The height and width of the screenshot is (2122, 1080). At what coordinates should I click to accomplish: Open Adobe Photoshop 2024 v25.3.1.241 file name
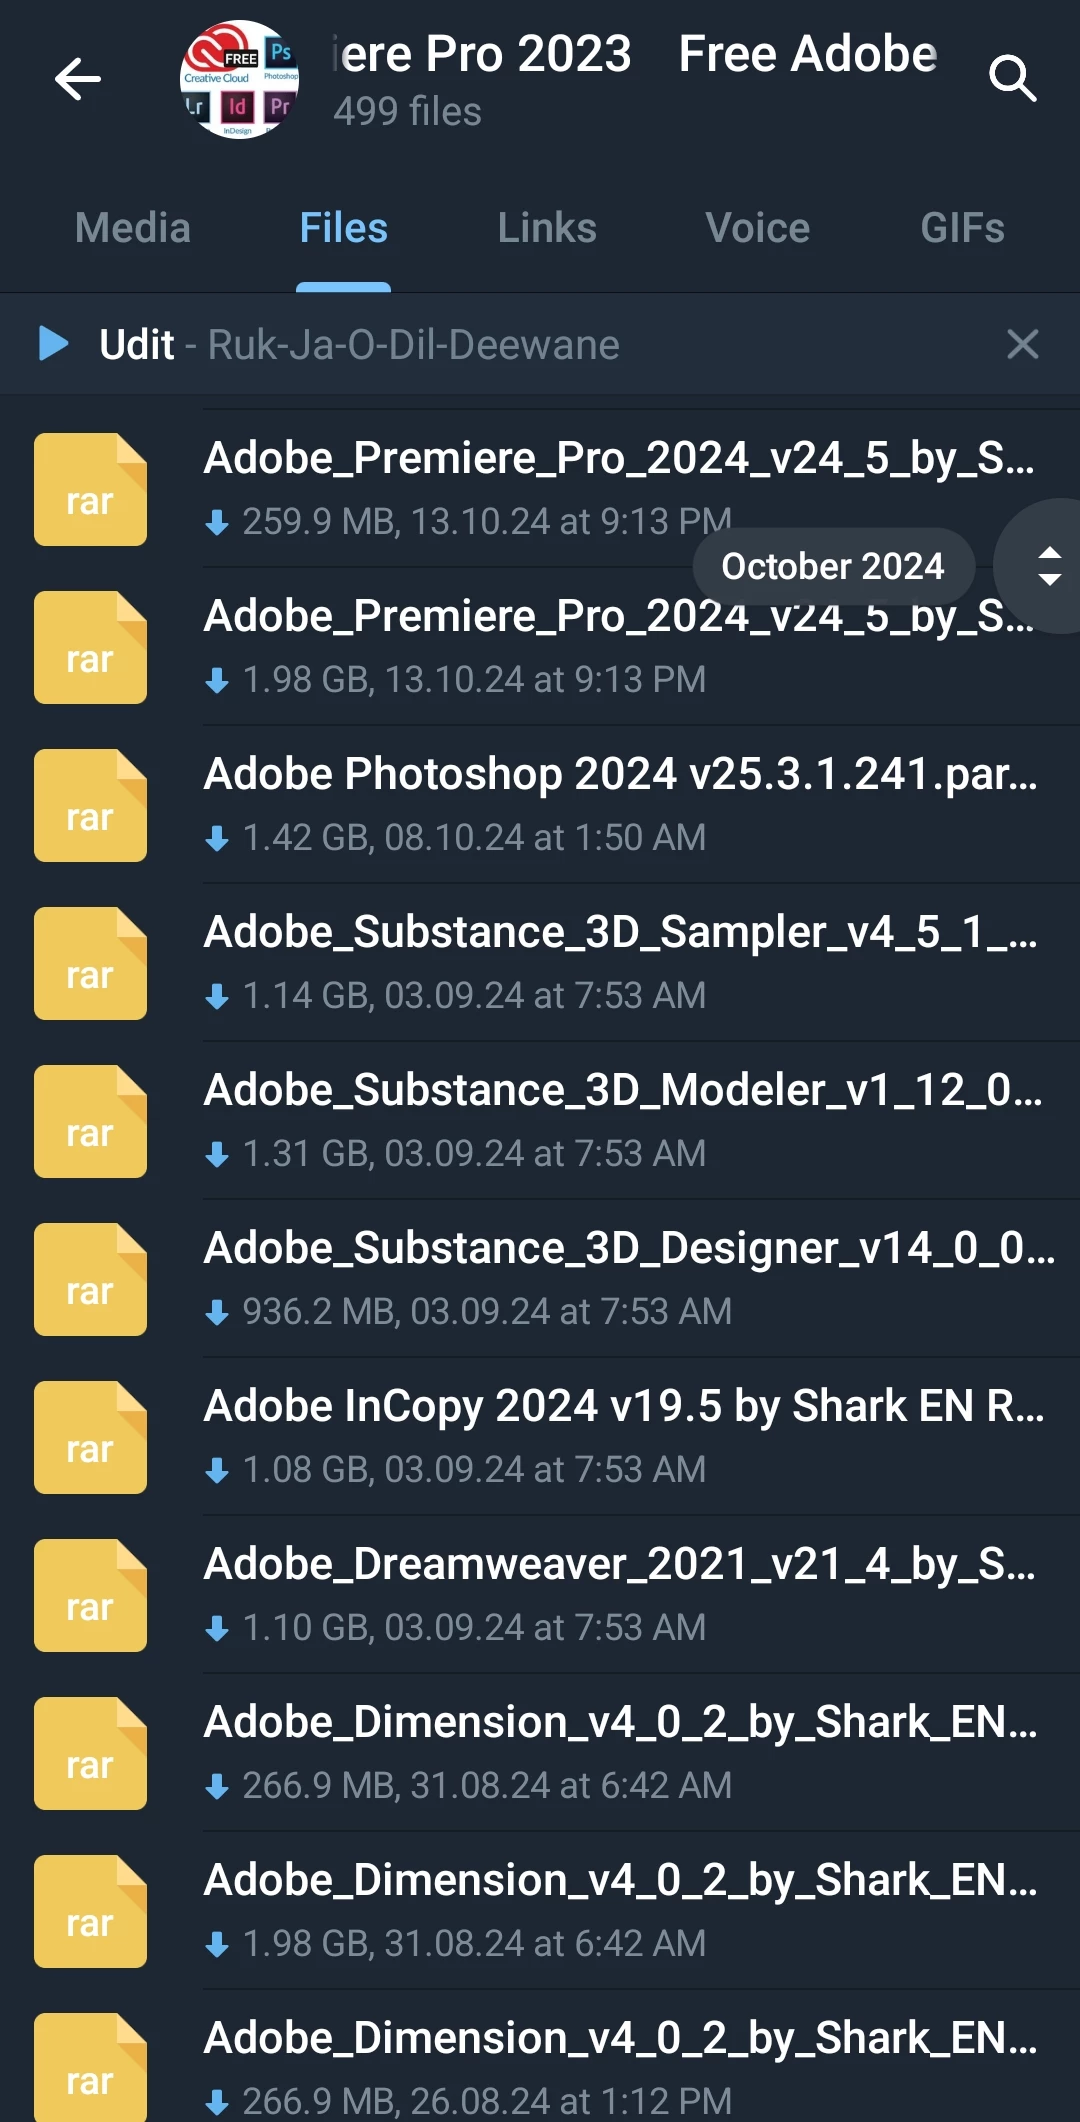(621, 774)
